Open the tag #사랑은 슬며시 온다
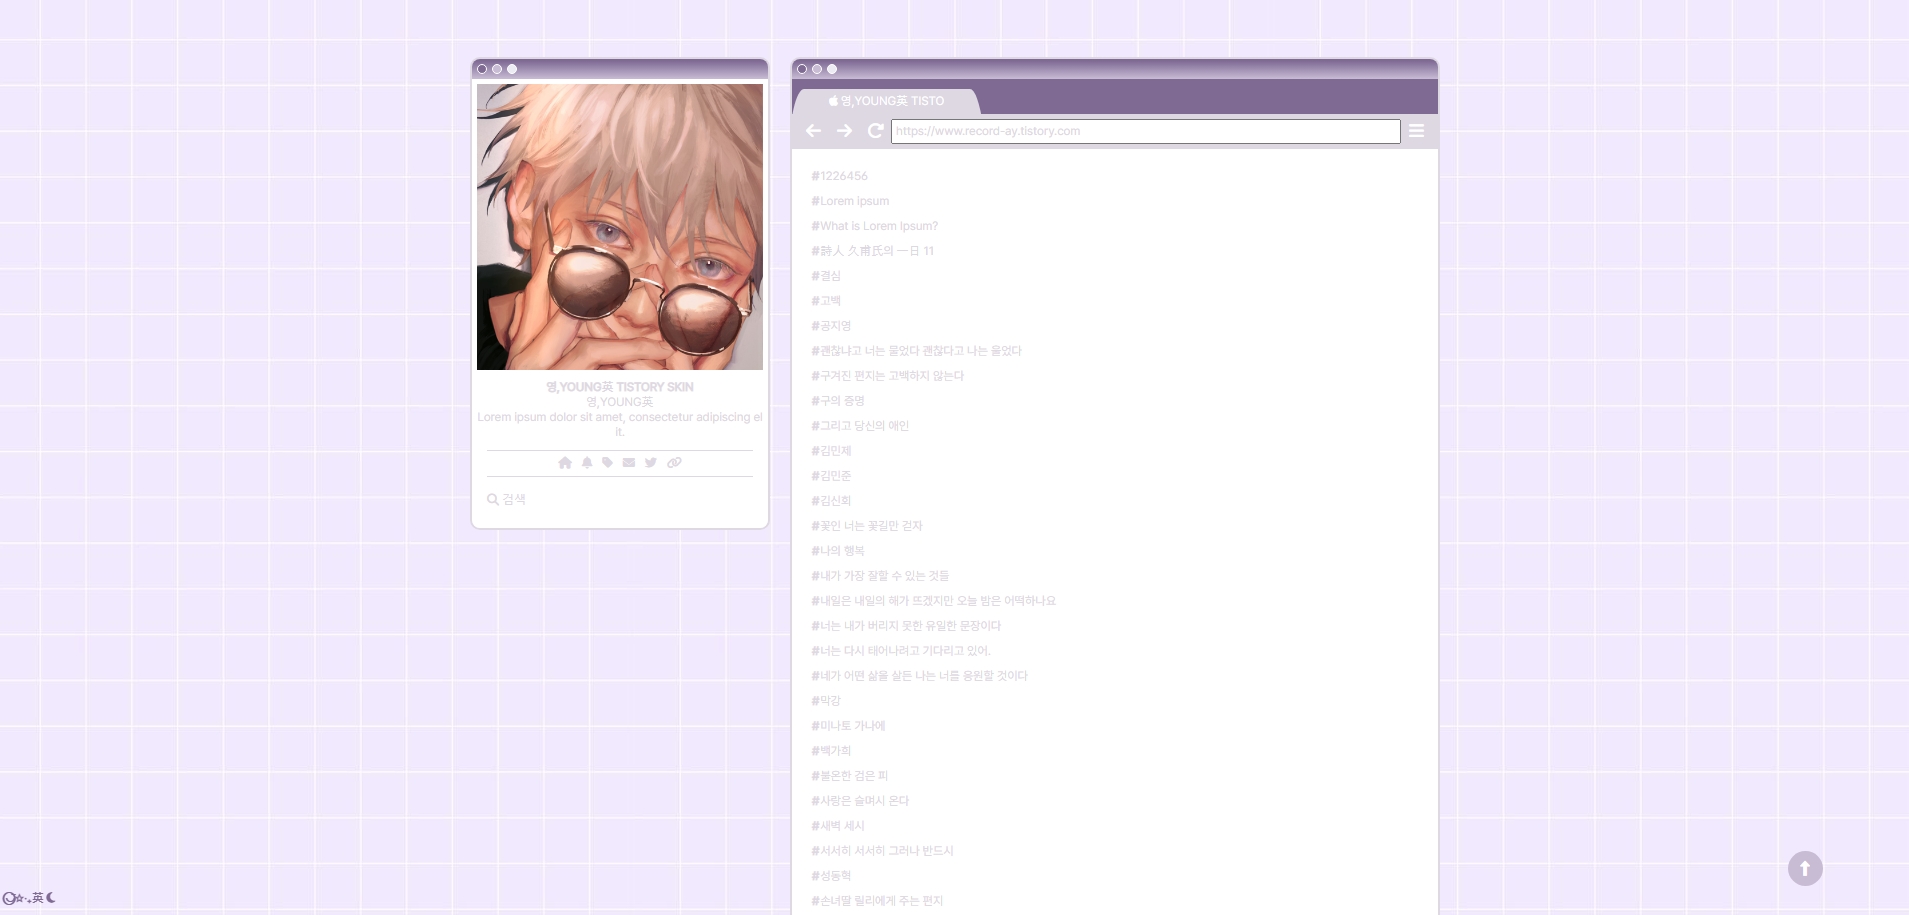The height and width of the screenshot is (915, 1909). tap(860, 801)
